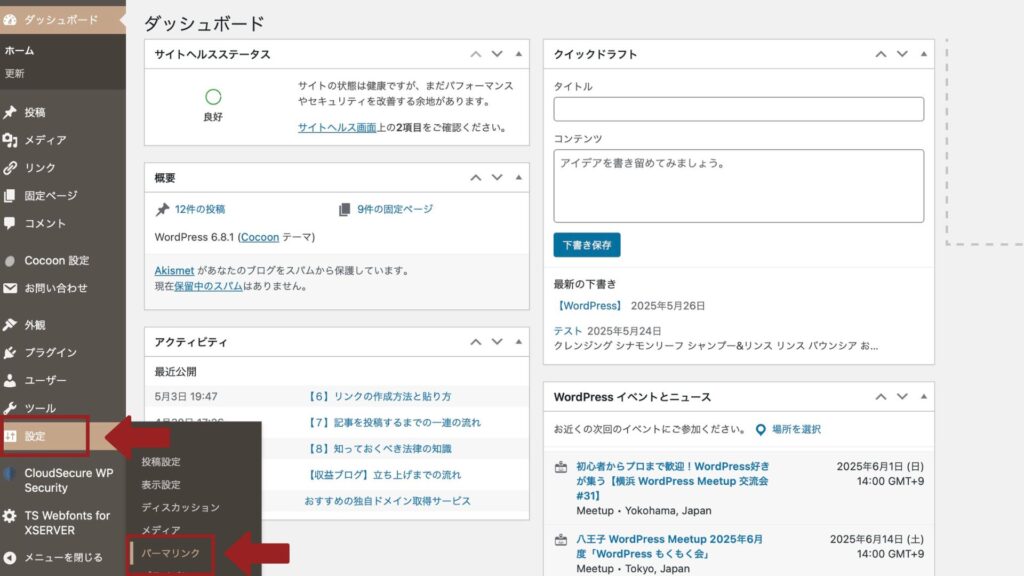
Task: Click the 外観 paintbrush icon
Action: 10,325
